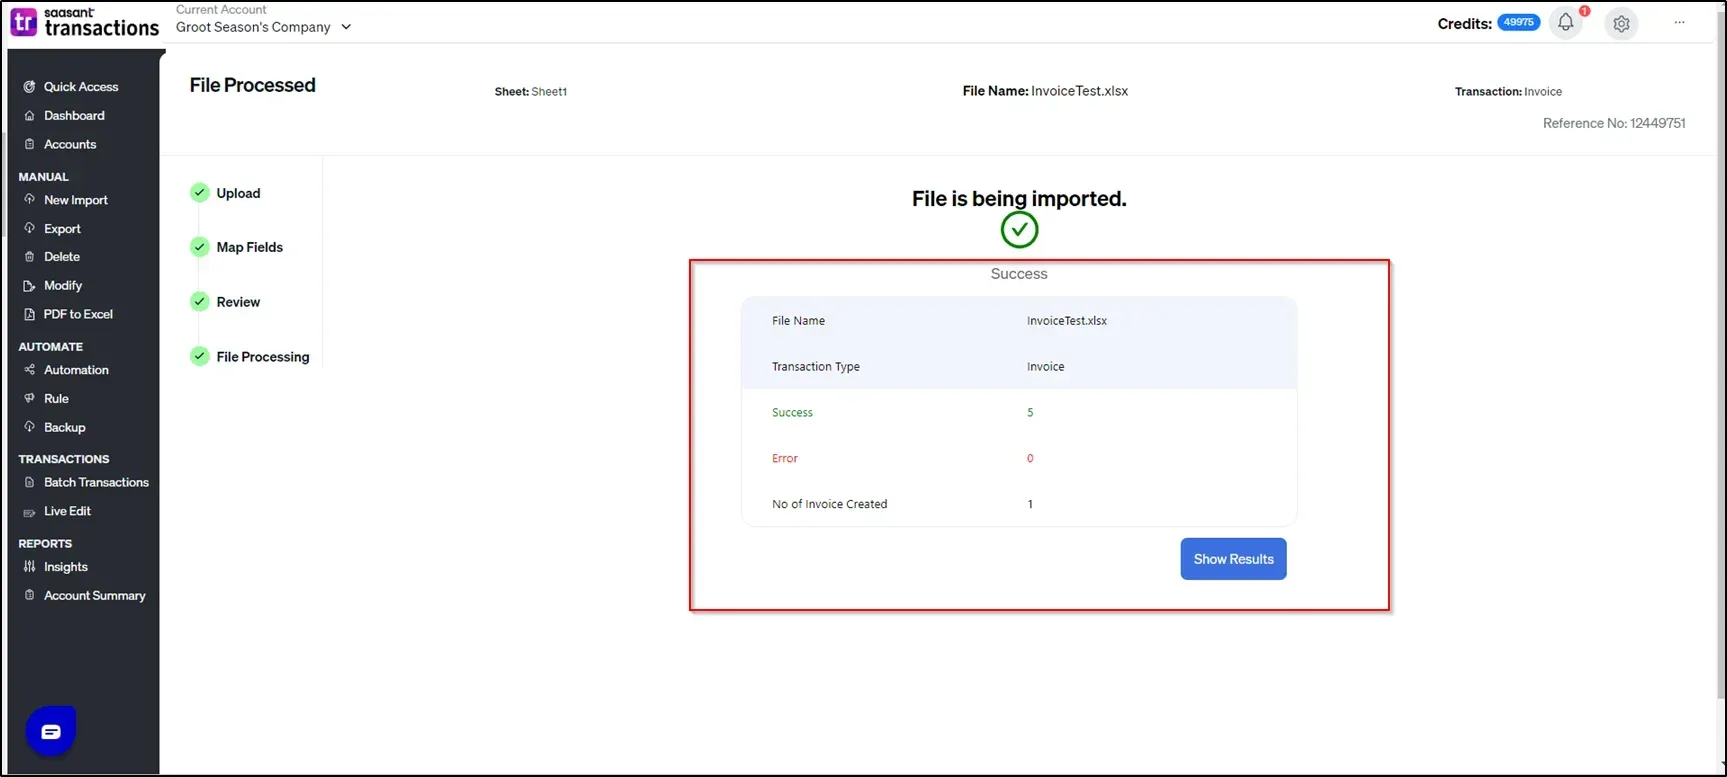Click the Review step label

(238, 302)
